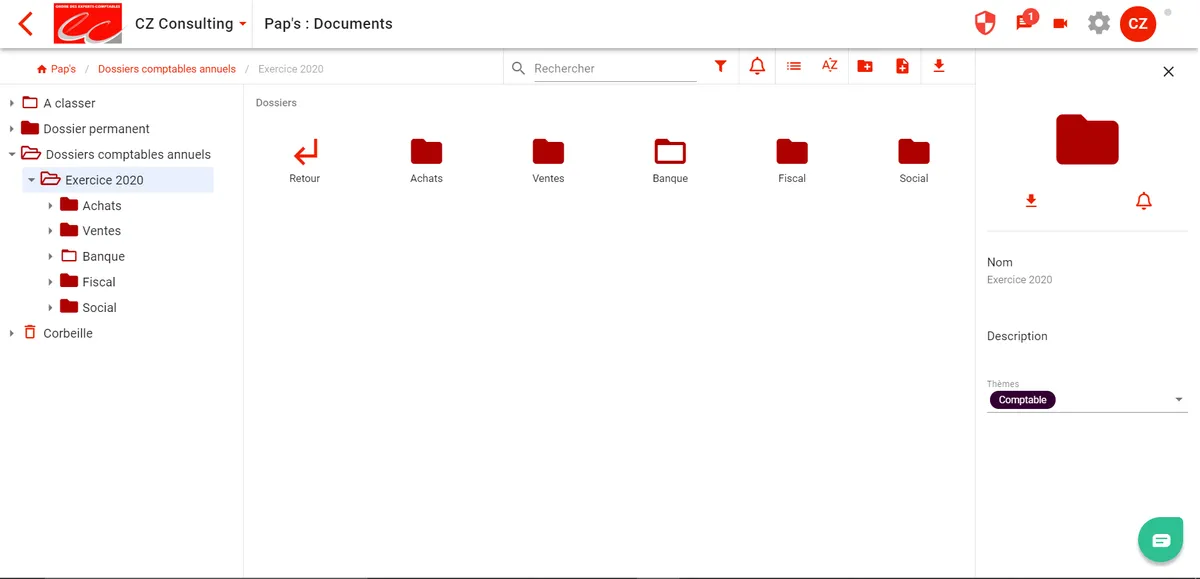Sort documents alphabetically with the AZ icon
Image resolution: width=1200 pixels, height=579 pixels.
coord(829,67)
